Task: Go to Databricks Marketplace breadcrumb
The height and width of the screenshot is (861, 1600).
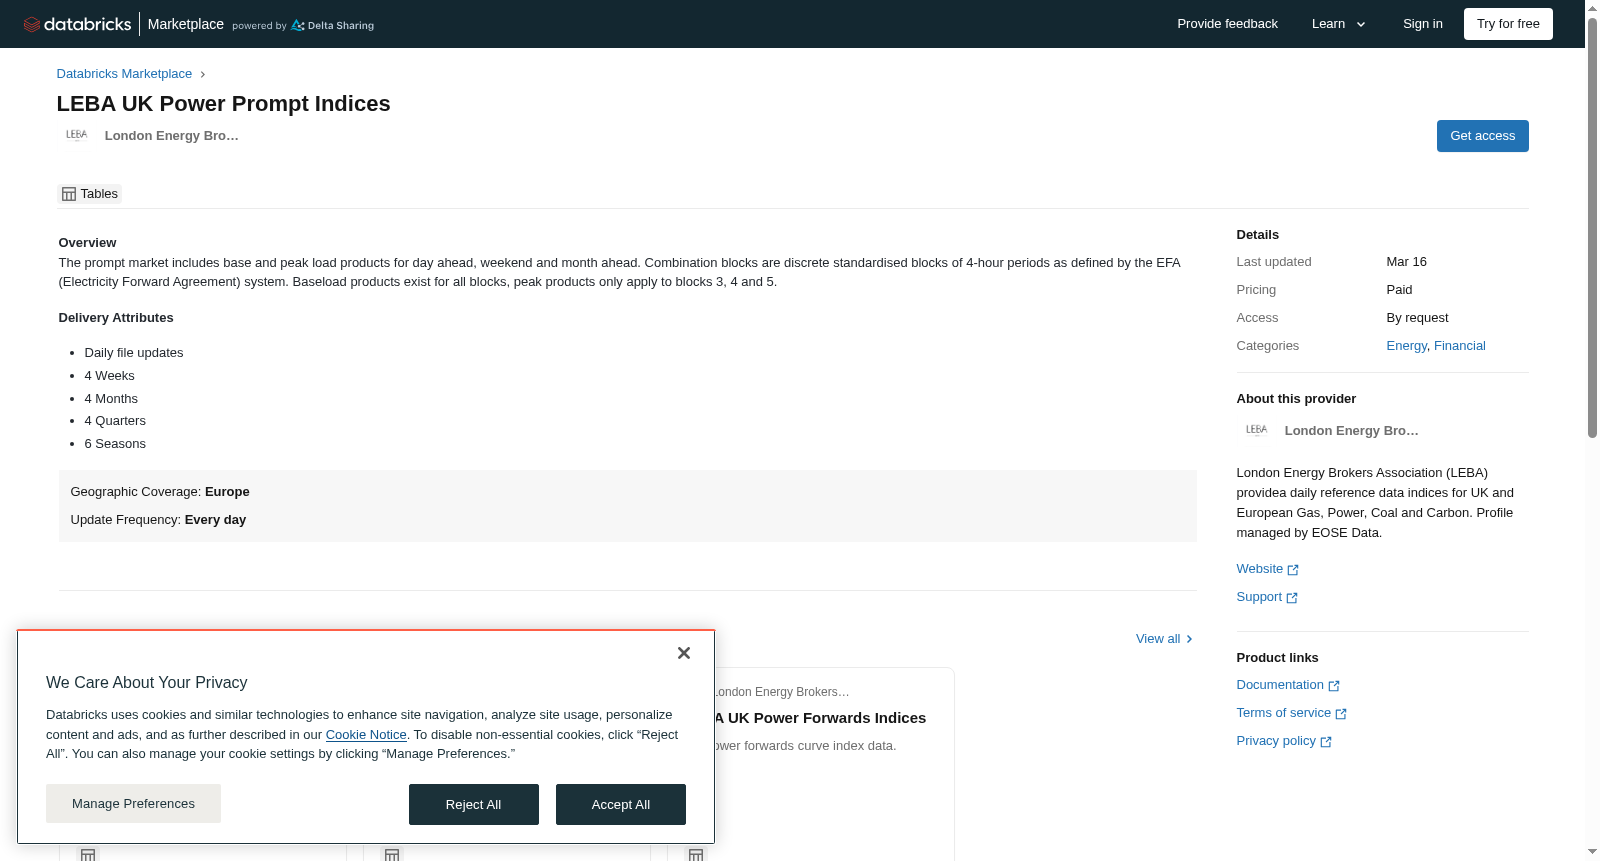Action: [124, 74]
